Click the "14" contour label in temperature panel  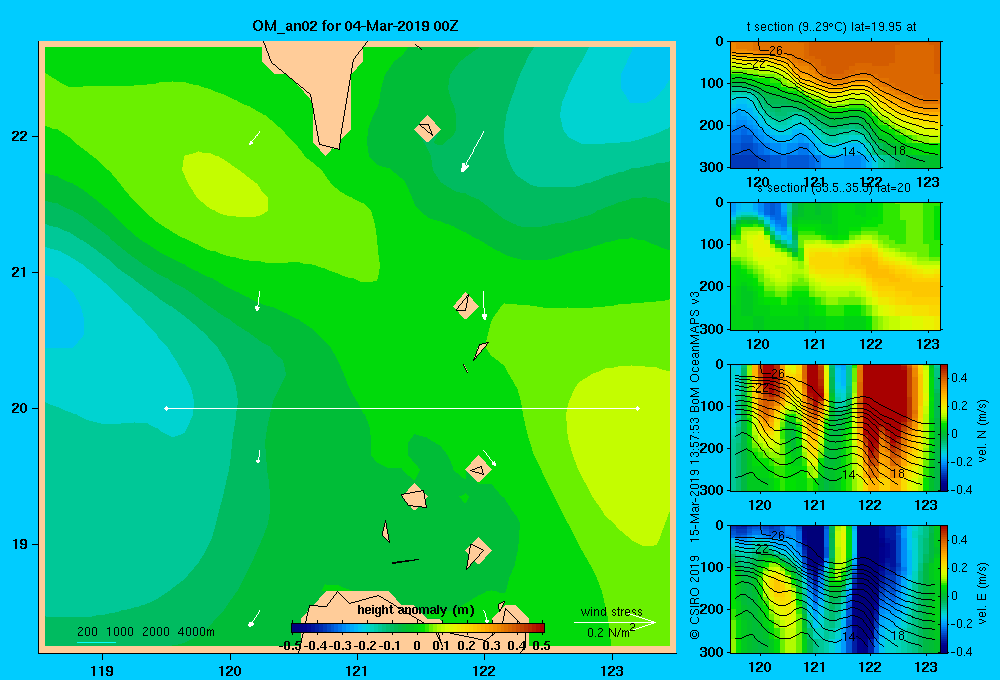click(x=848, y=151)
